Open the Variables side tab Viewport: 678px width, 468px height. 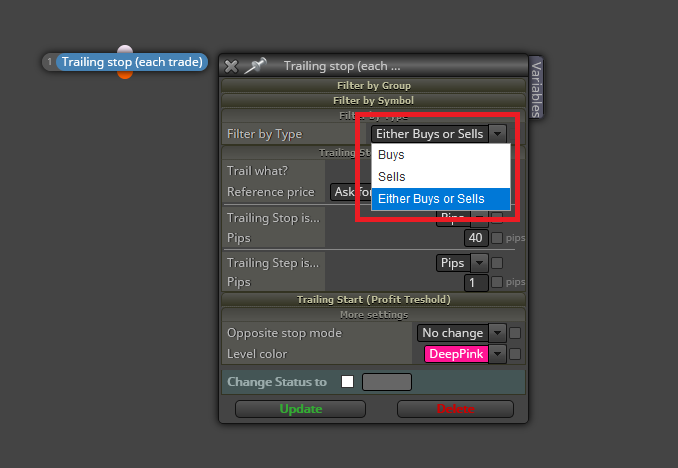[536, 88]
